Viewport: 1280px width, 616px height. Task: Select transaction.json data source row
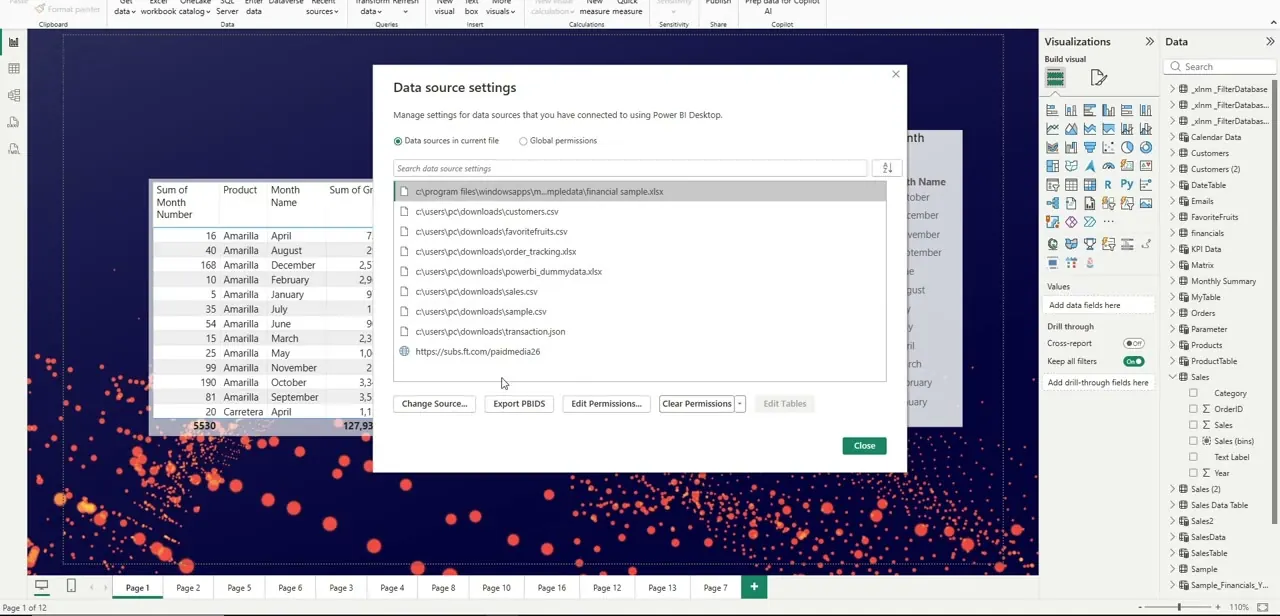pyautogui.click(x=640, y=332)
